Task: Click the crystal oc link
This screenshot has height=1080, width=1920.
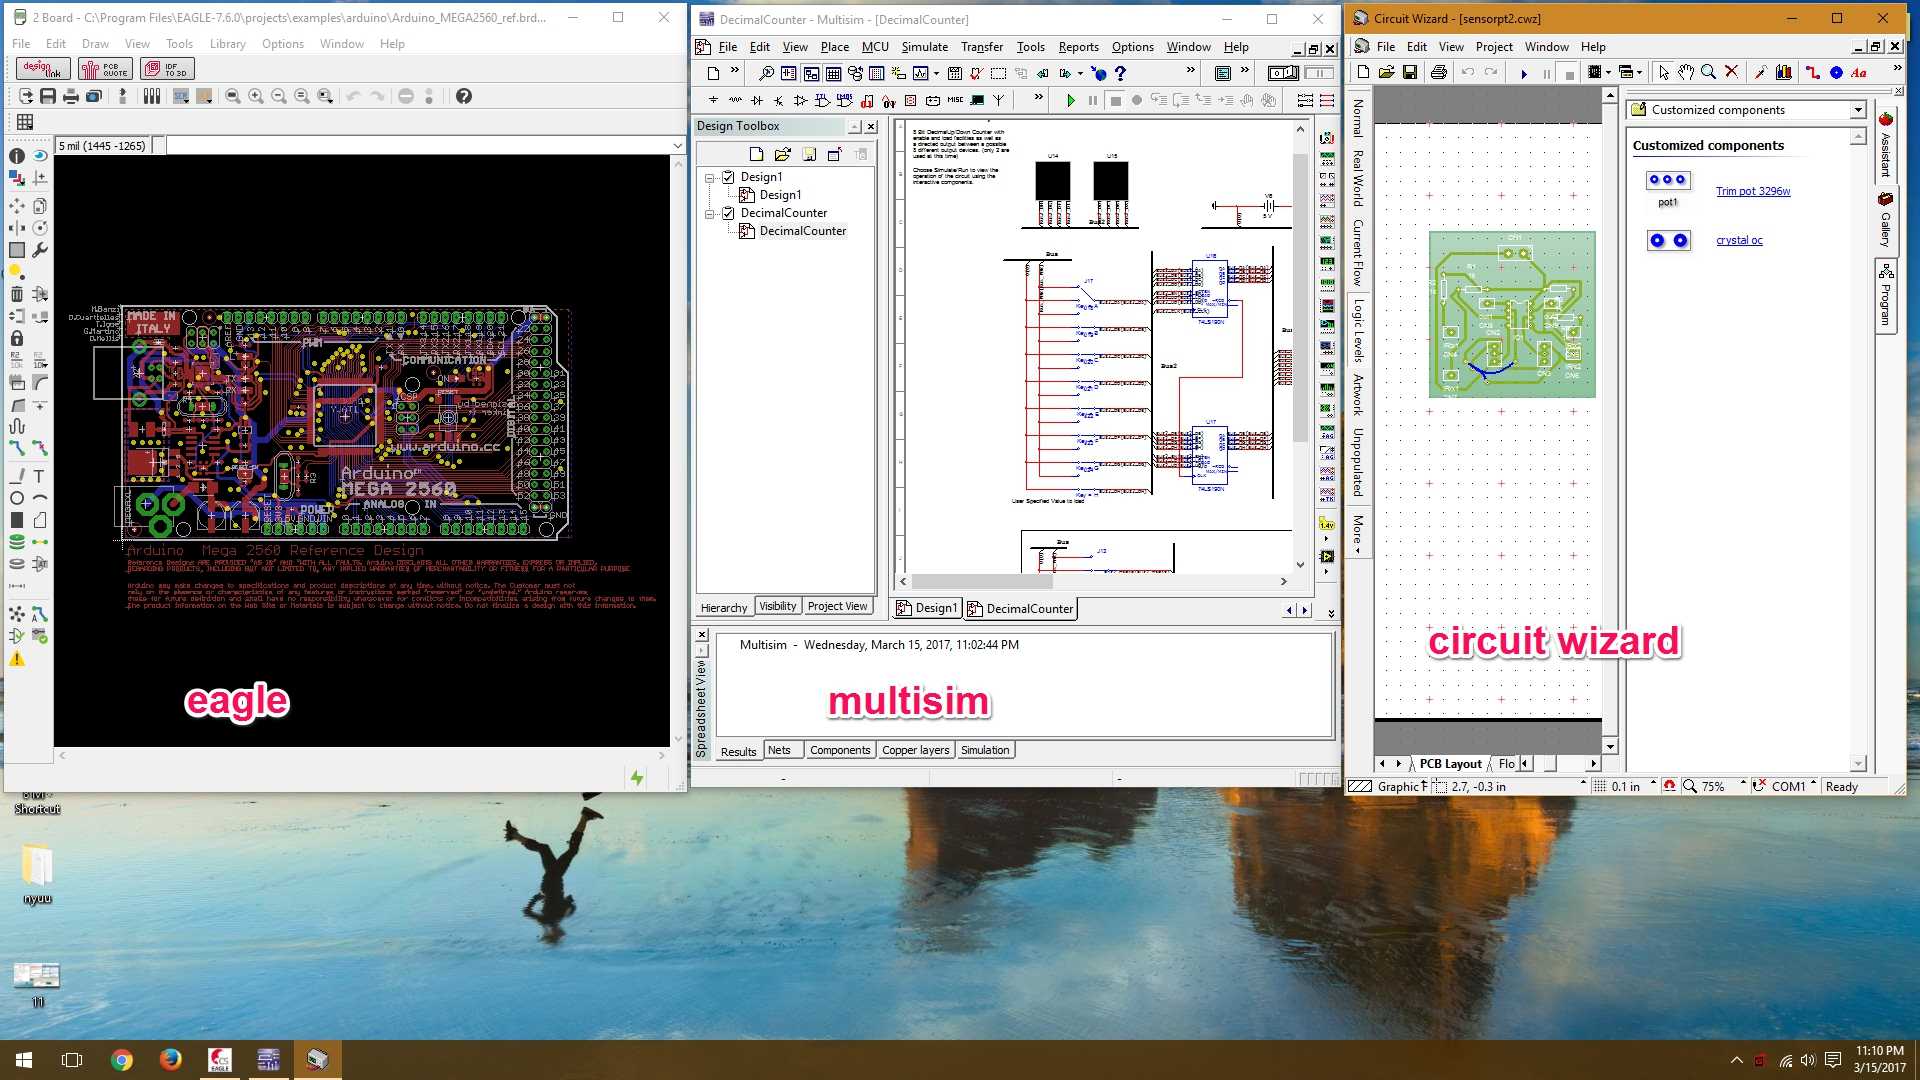Action: coord(1739,240)
